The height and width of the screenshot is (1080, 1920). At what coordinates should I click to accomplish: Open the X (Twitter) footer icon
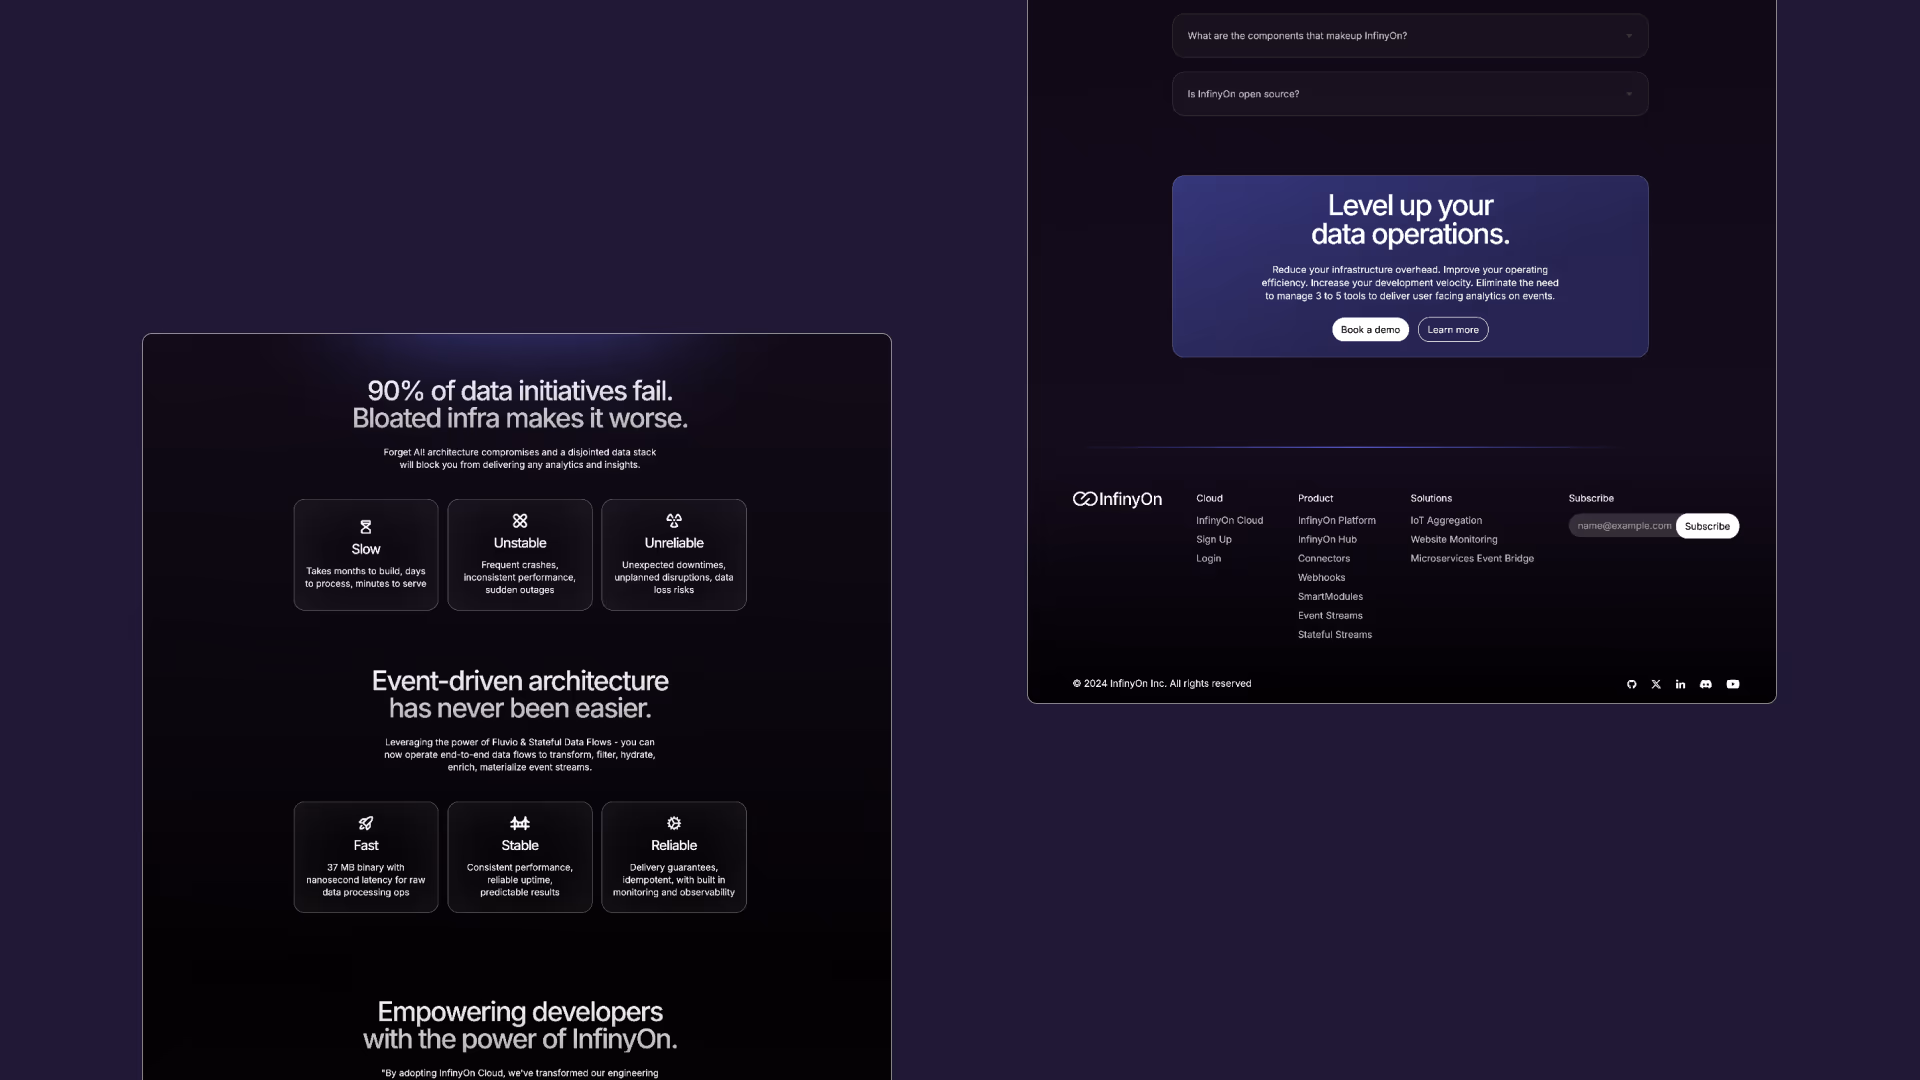point(1656,684)
